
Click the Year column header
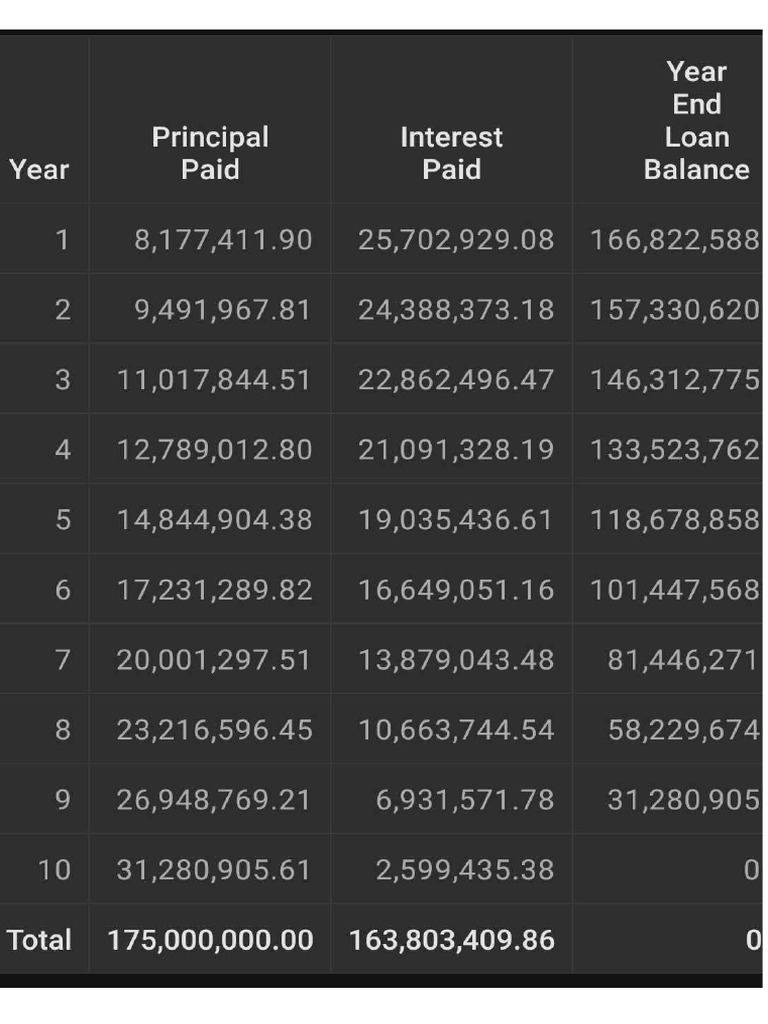pos(39,170)
